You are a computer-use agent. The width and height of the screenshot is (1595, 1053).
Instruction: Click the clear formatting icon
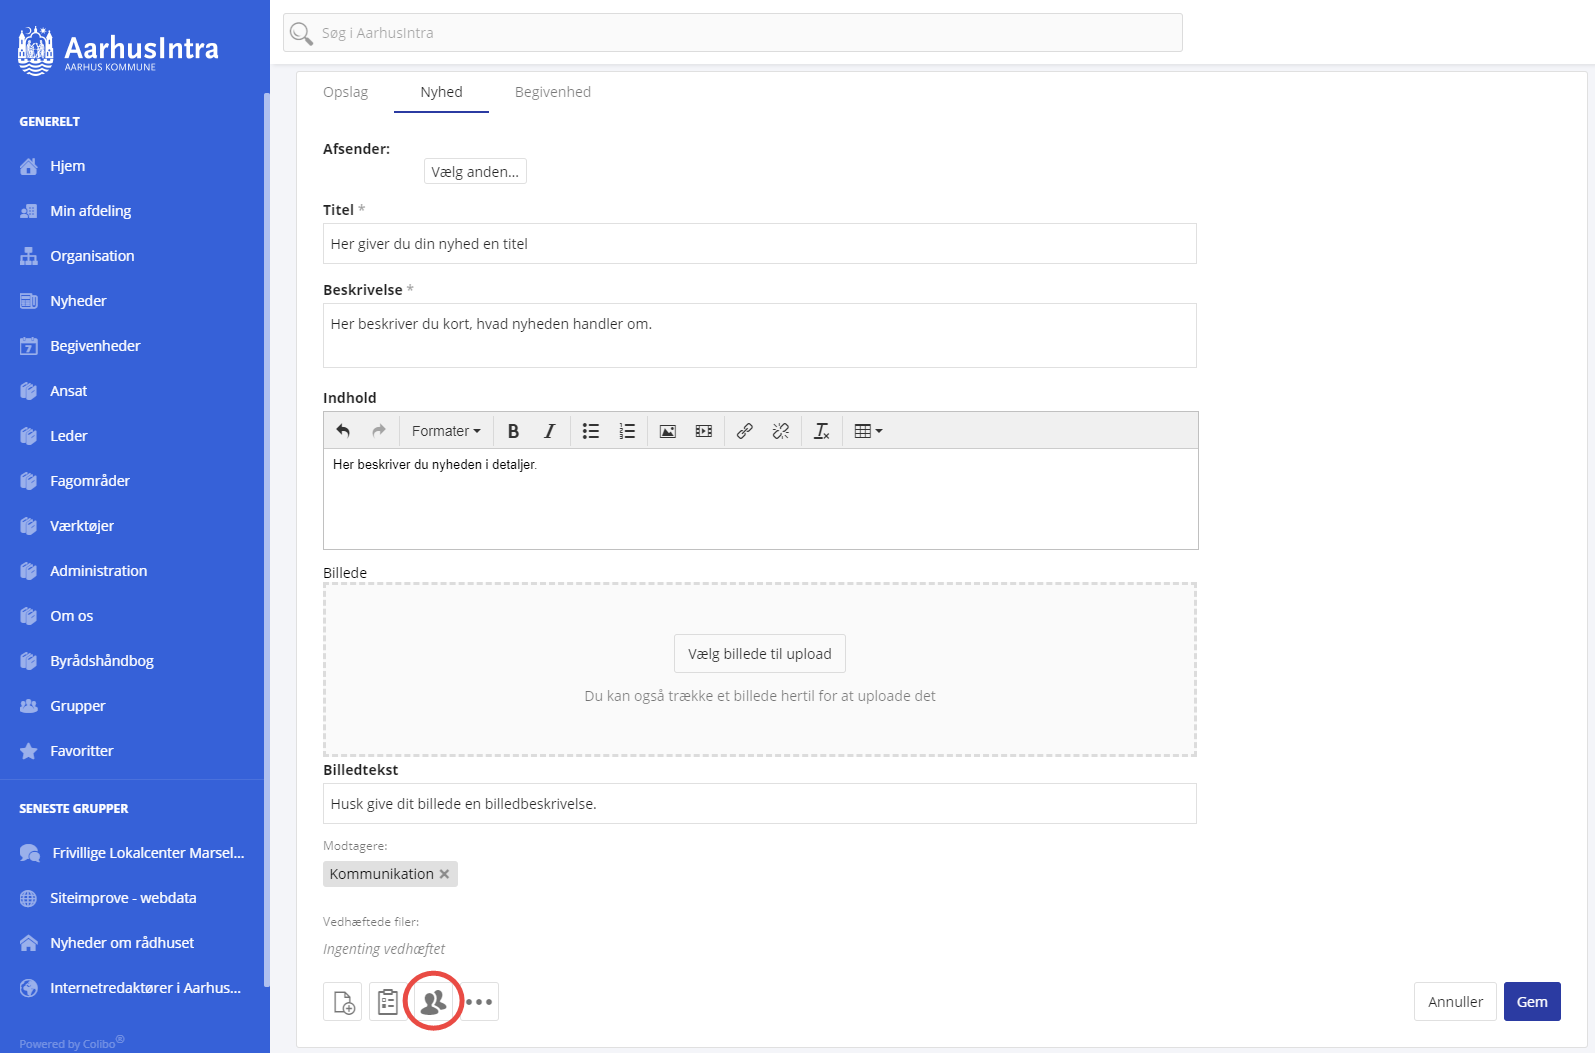(x=821, y=431)
